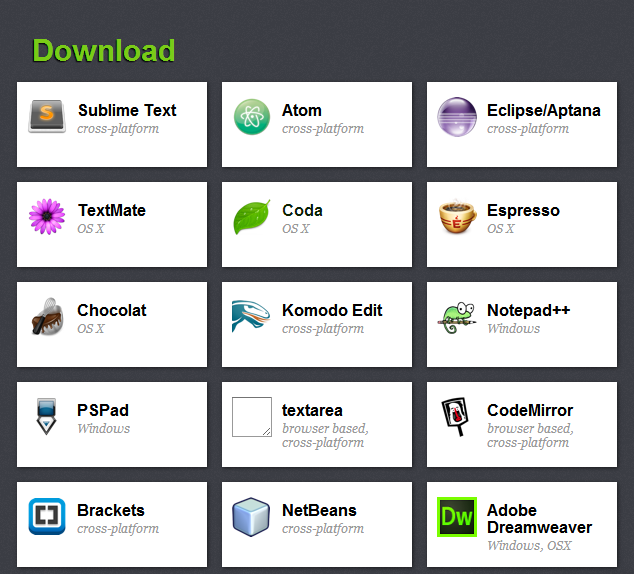Click 'browser based, cross-platform' under CodeMirror

530,436
